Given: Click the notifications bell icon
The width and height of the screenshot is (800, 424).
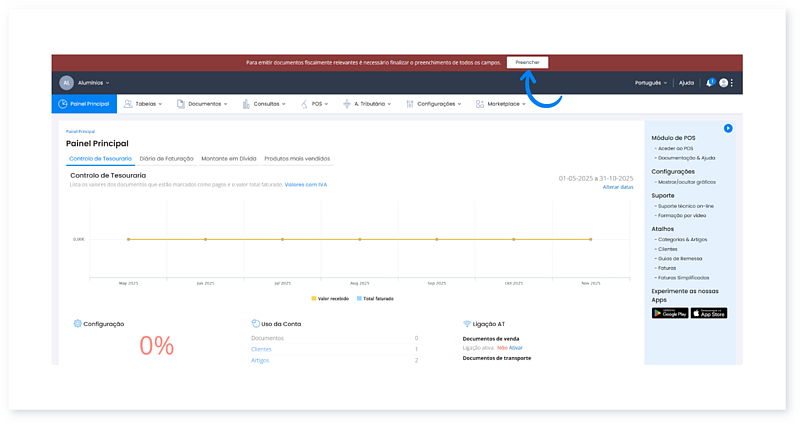Looking at the screenshot, I should pos(709,83).
